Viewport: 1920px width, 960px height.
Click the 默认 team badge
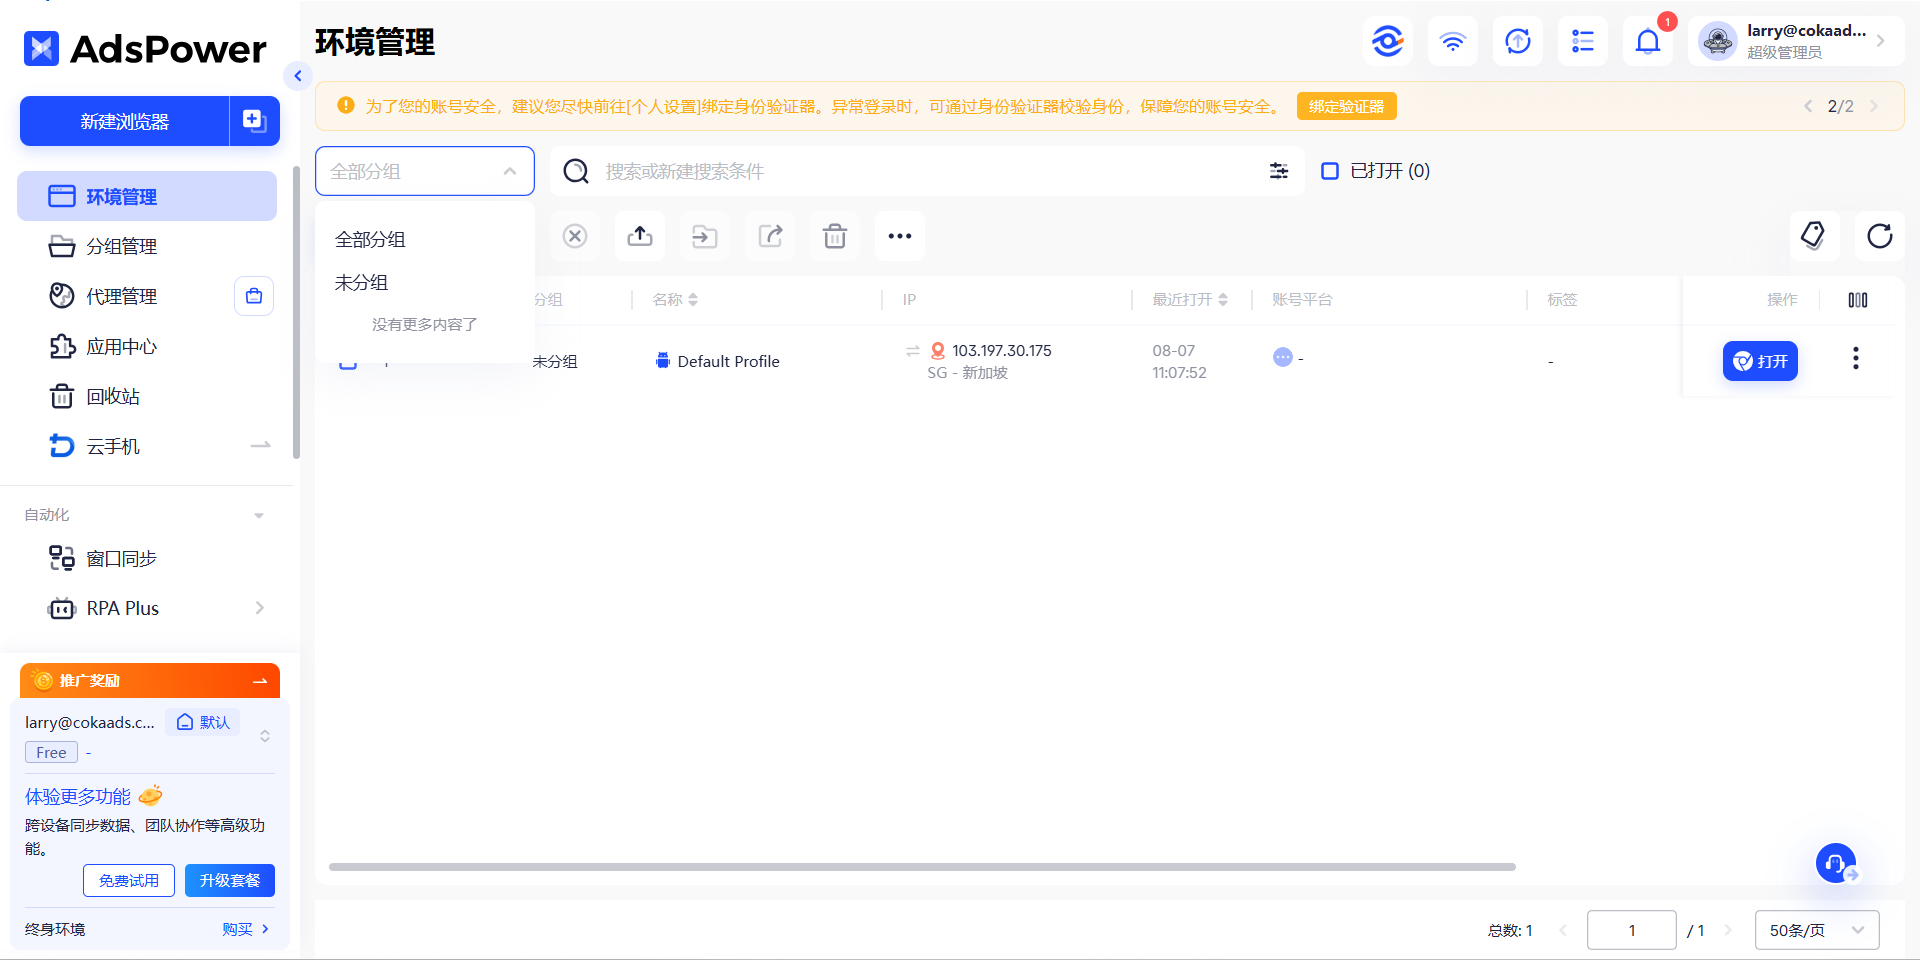coord(204,722)
